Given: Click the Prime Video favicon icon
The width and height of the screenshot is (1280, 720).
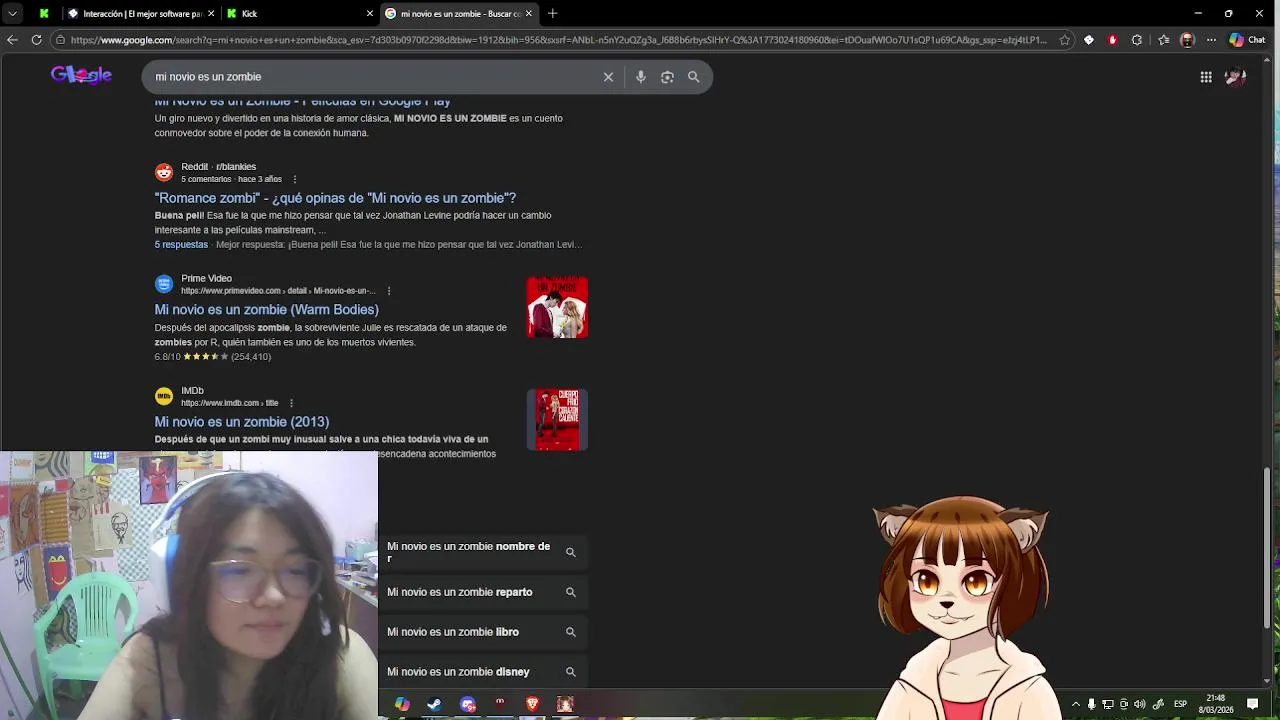Looking at the screenshot, I should [164, 284].
